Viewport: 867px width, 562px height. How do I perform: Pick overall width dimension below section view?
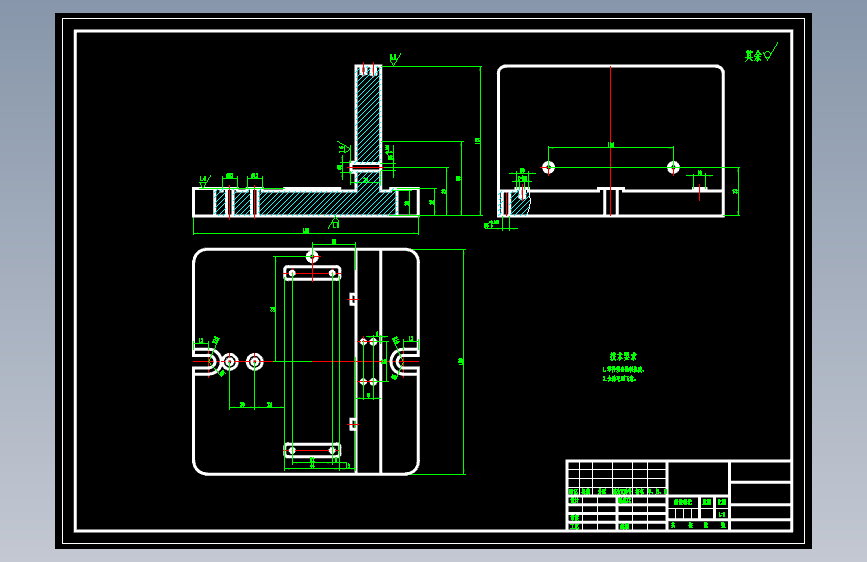tap(306, 232)
